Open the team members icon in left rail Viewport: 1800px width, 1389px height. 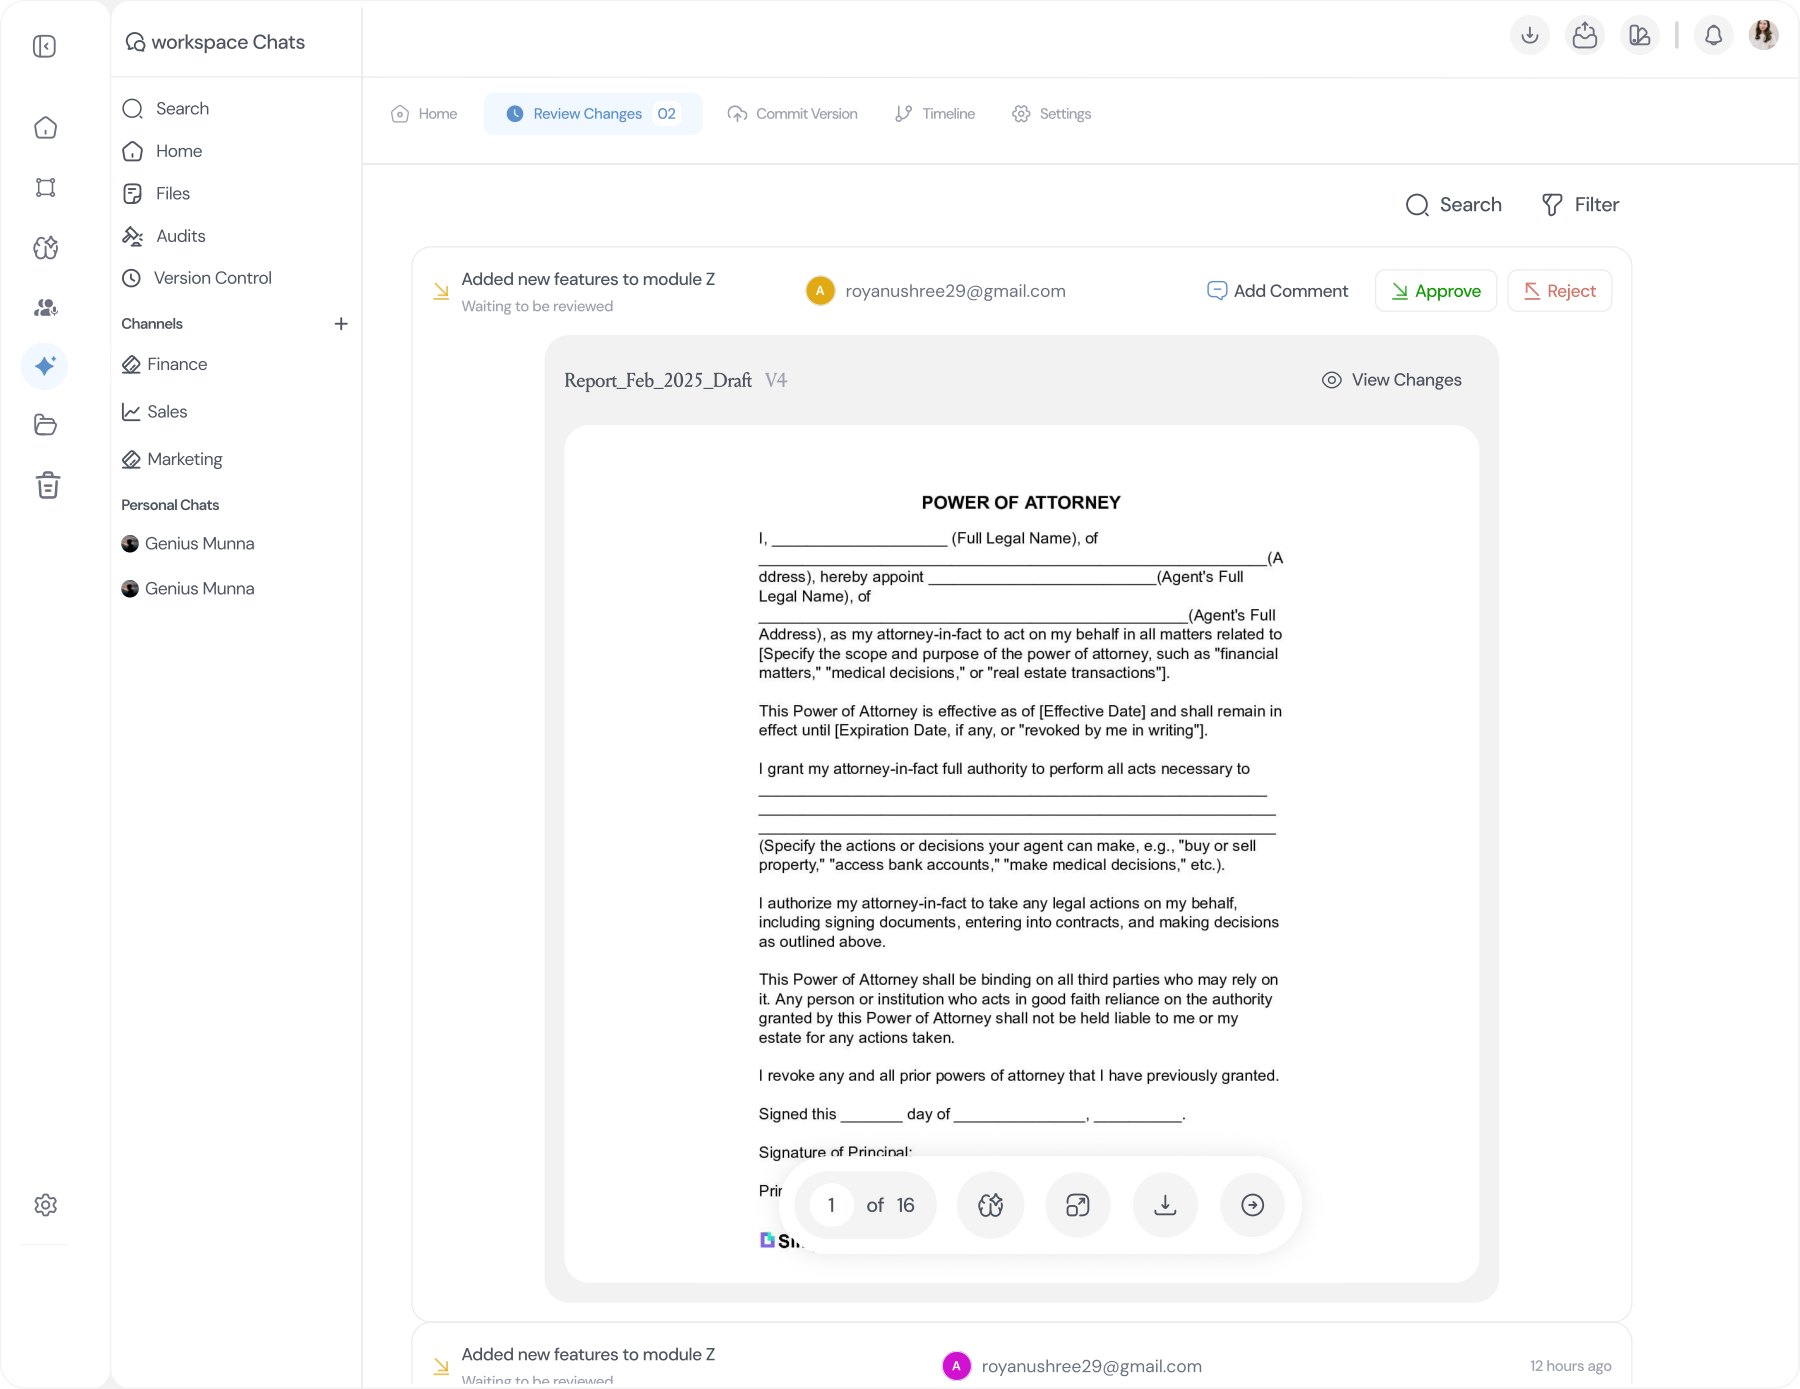[x=45, y=308]
